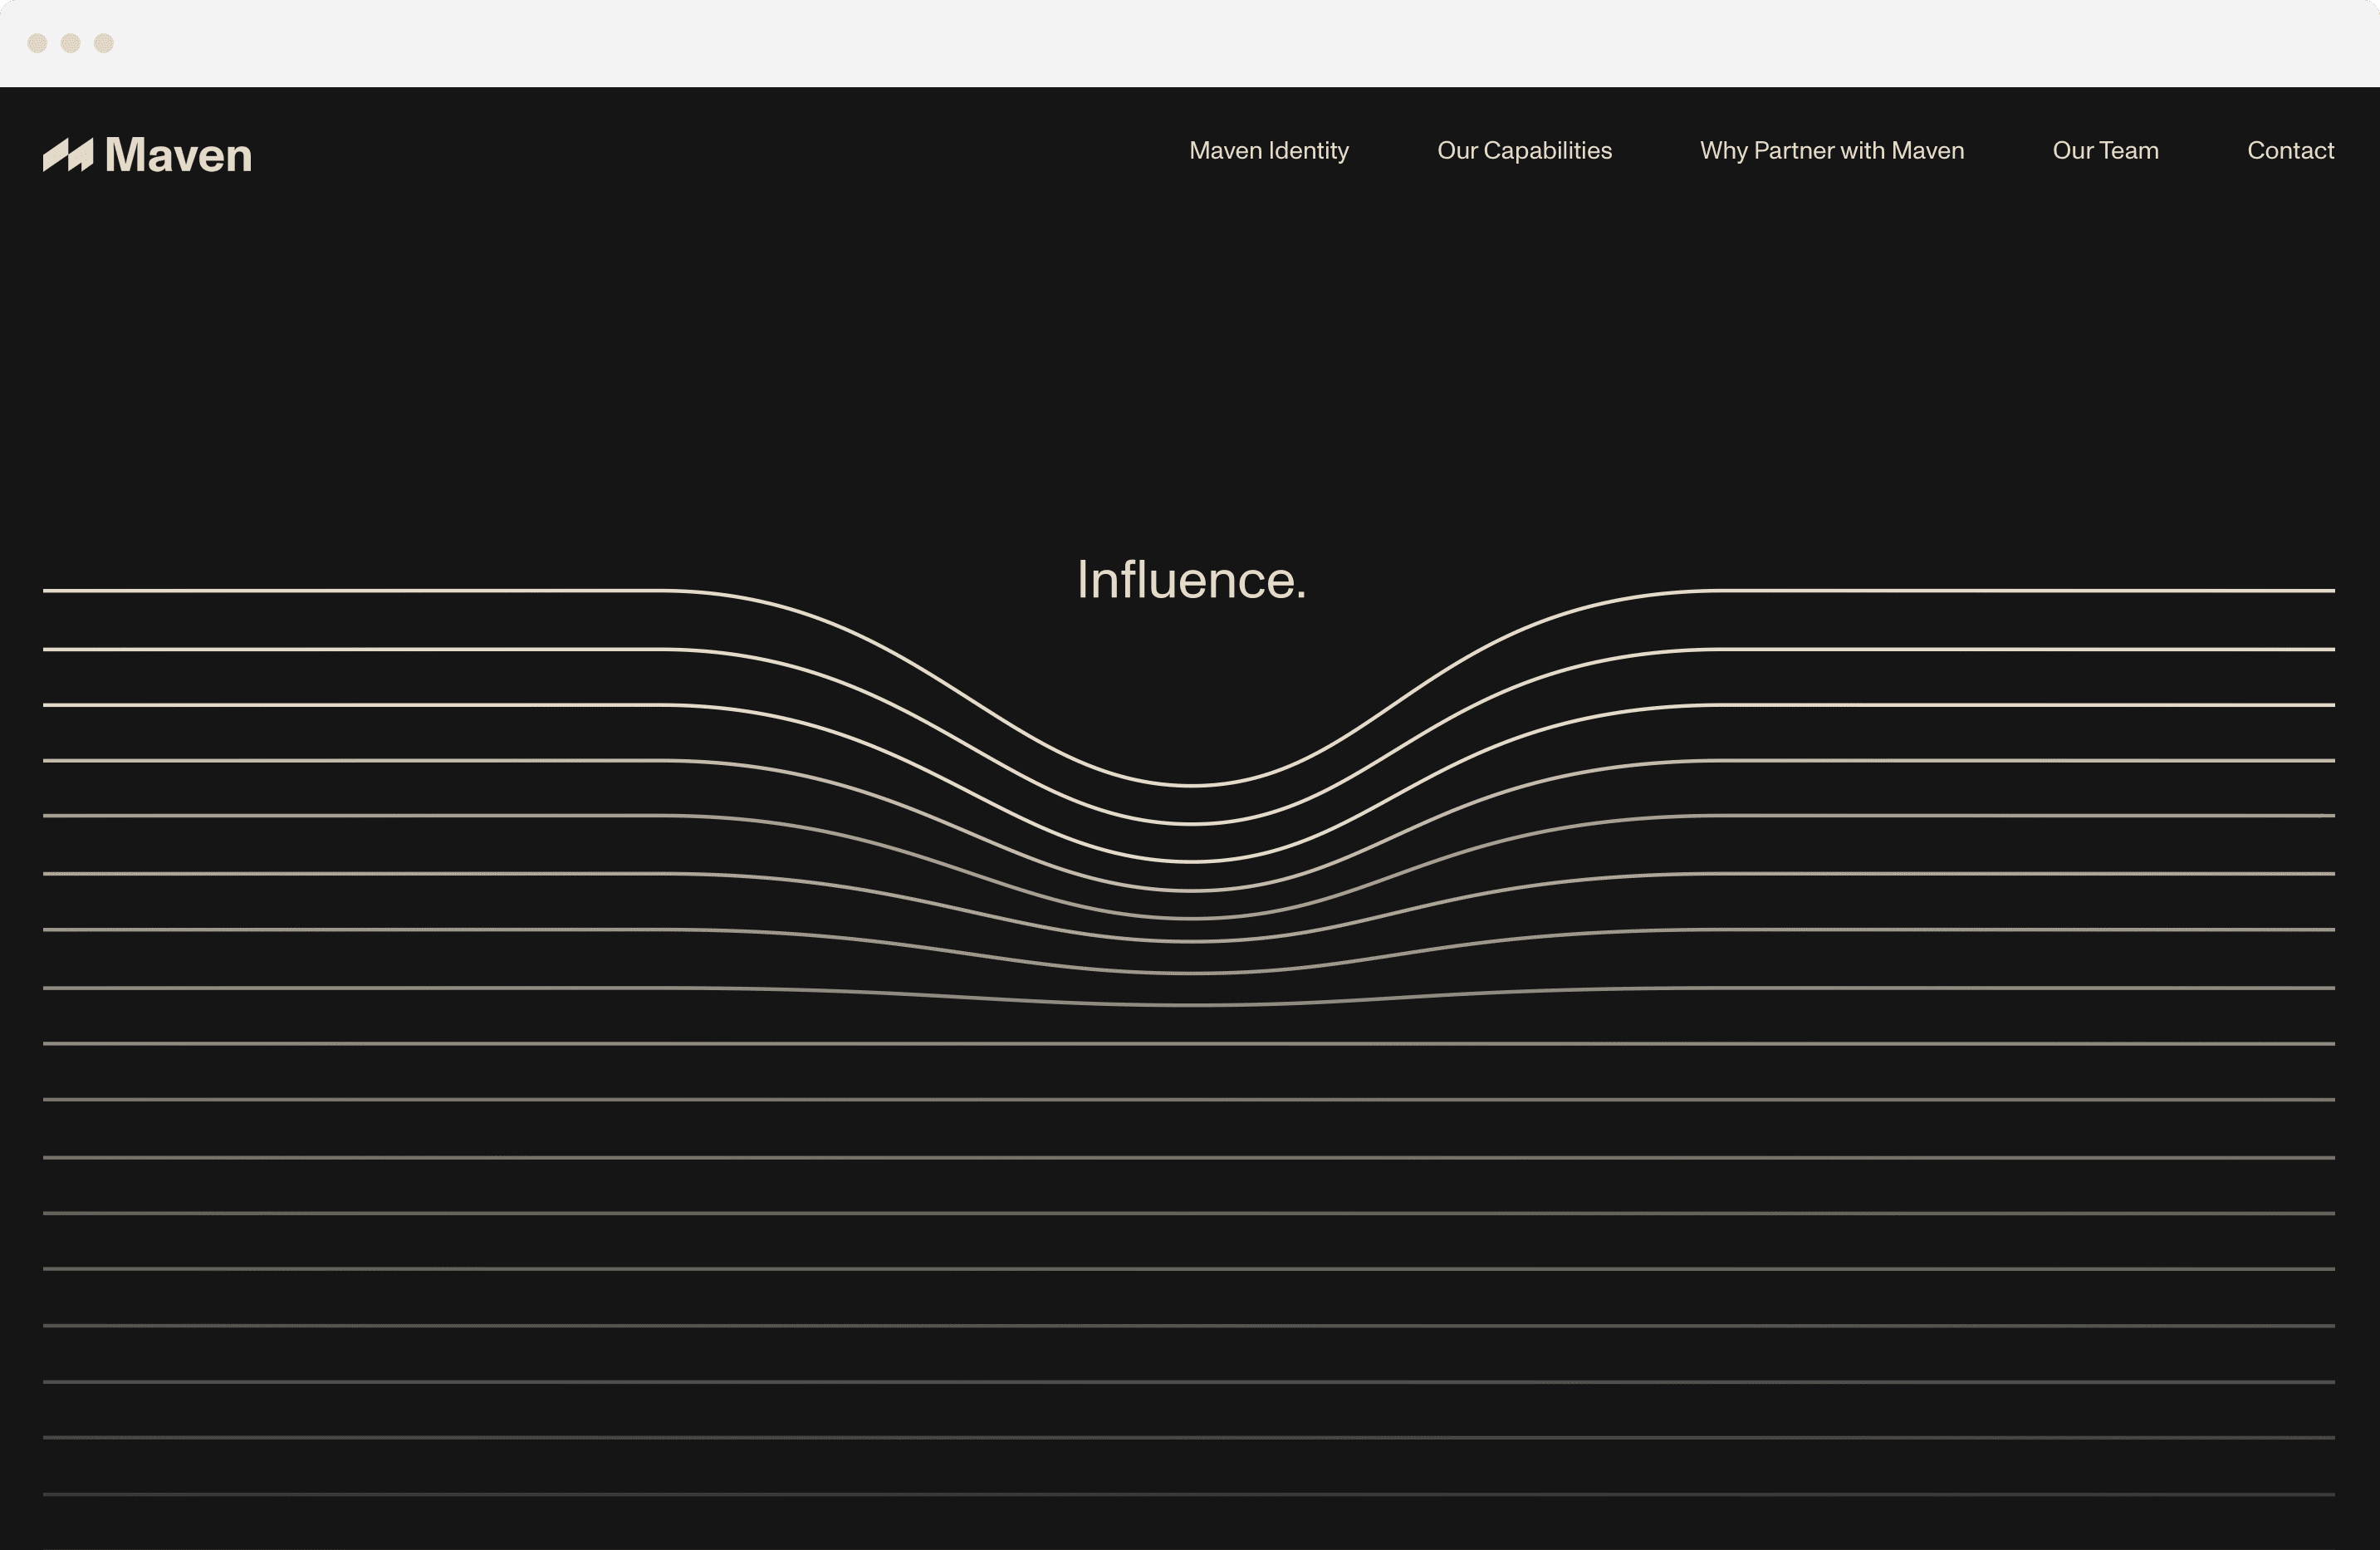Viewport: 2380px width, 1550px height.
Task: Click the trough of the topmost curved line
Action: 1191,785
